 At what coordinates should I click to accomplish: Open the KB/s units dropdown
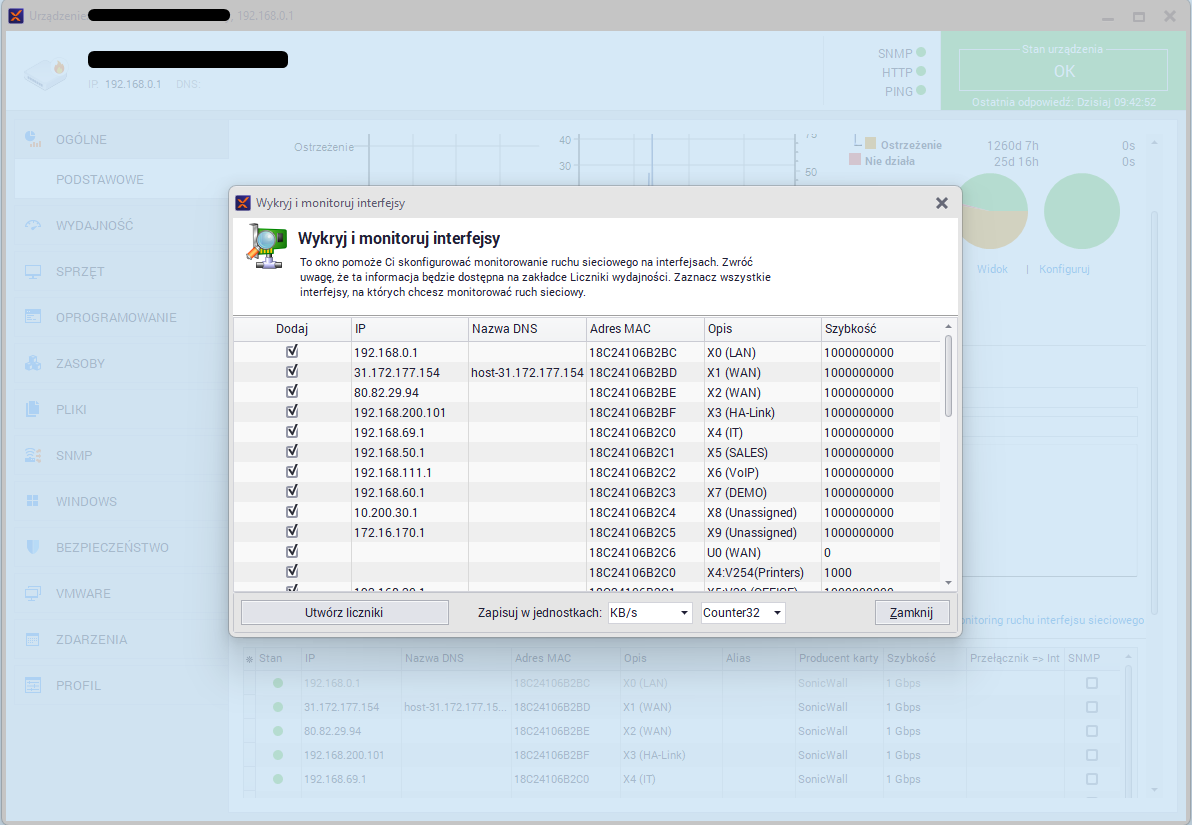pyautogui.click(x=649, y=613)
